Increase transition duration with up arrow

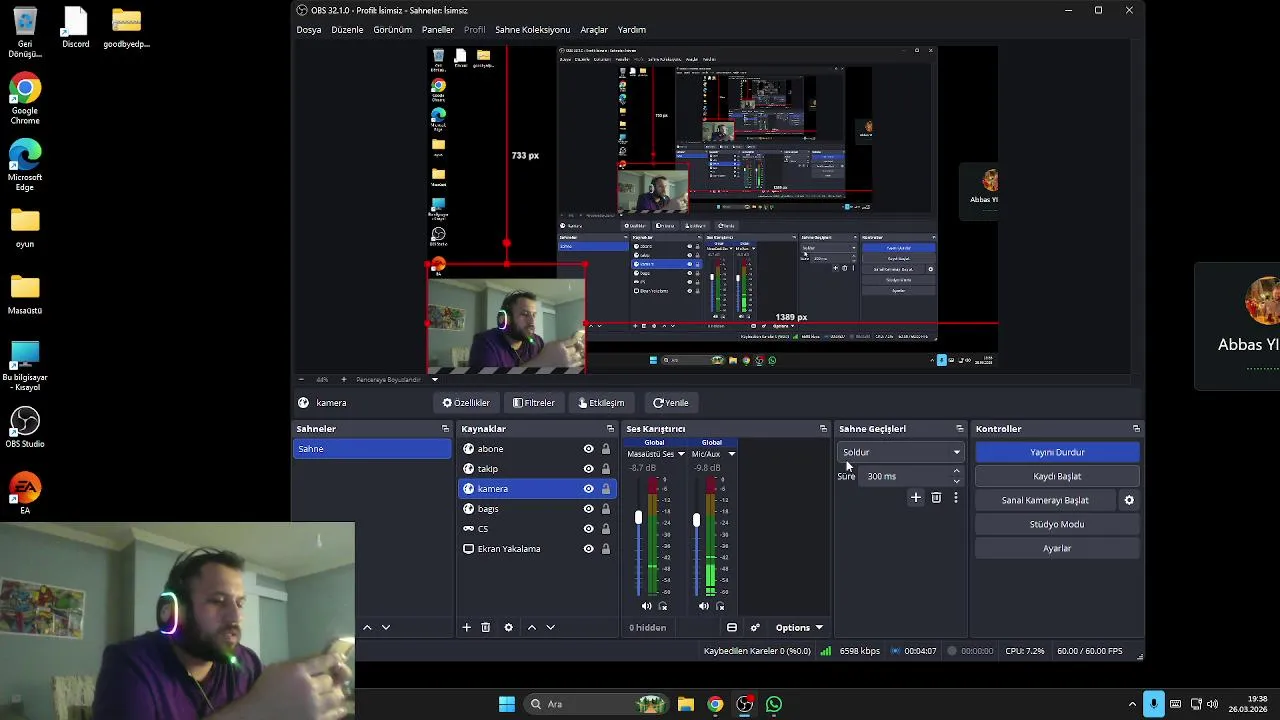(957, 471)
